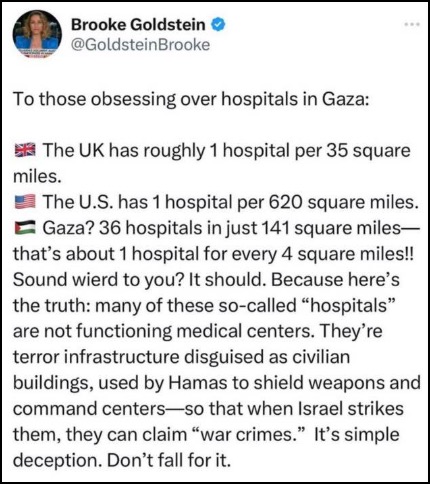Click the sentence about 620 square miles
Viewport: 430px width, 484px height.
(230, 202)
